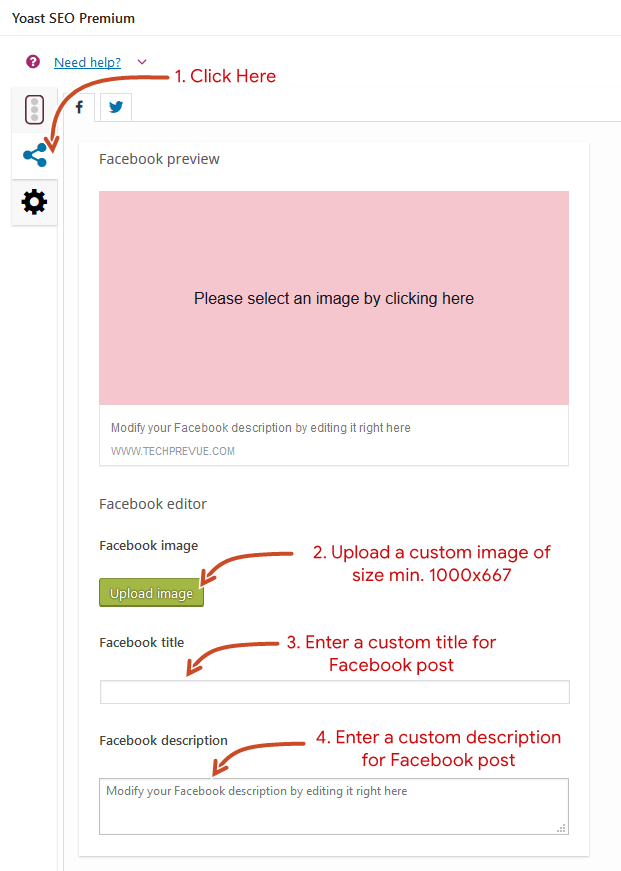
Task: Expand the Need help chevron arrow
Action: (x=142, y=62)
